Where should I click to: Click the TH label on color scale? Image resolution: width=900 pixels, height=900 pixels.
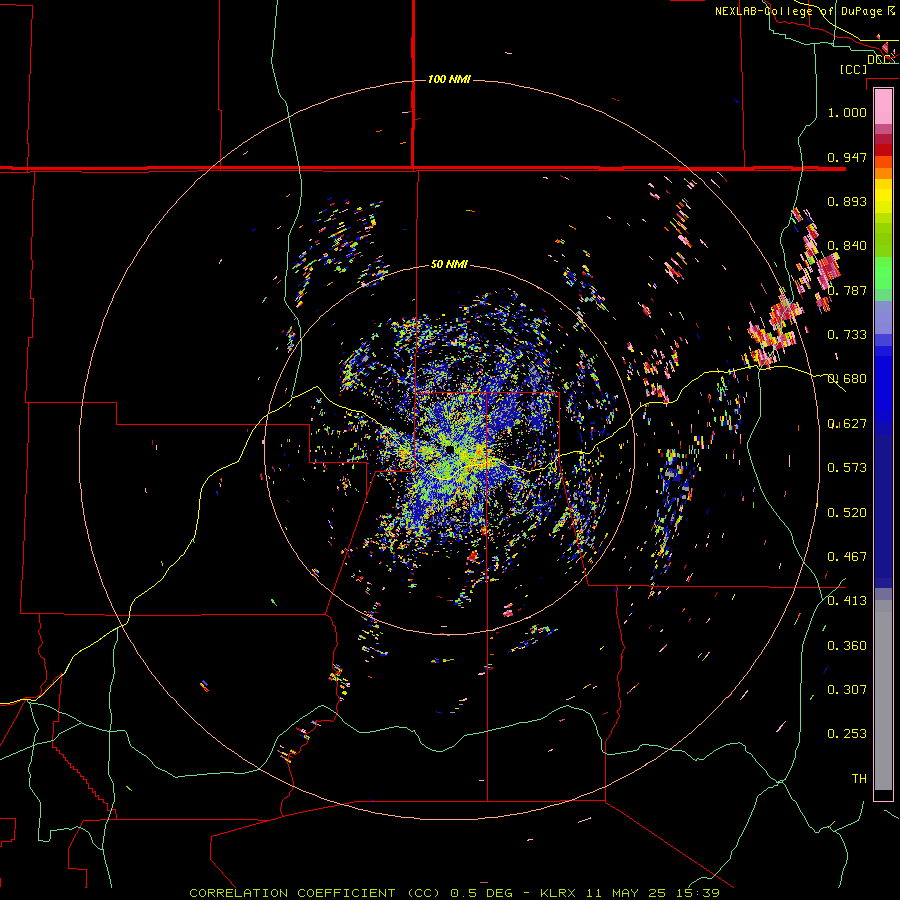pyautogui.click(x=859, y=779)
